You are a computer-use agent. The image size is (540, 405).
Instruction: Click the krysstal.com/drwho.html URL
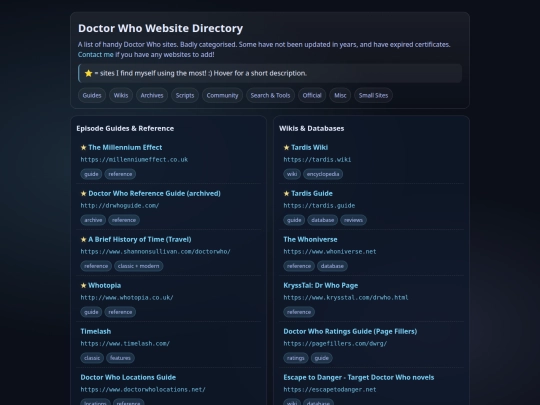point(346,298)
